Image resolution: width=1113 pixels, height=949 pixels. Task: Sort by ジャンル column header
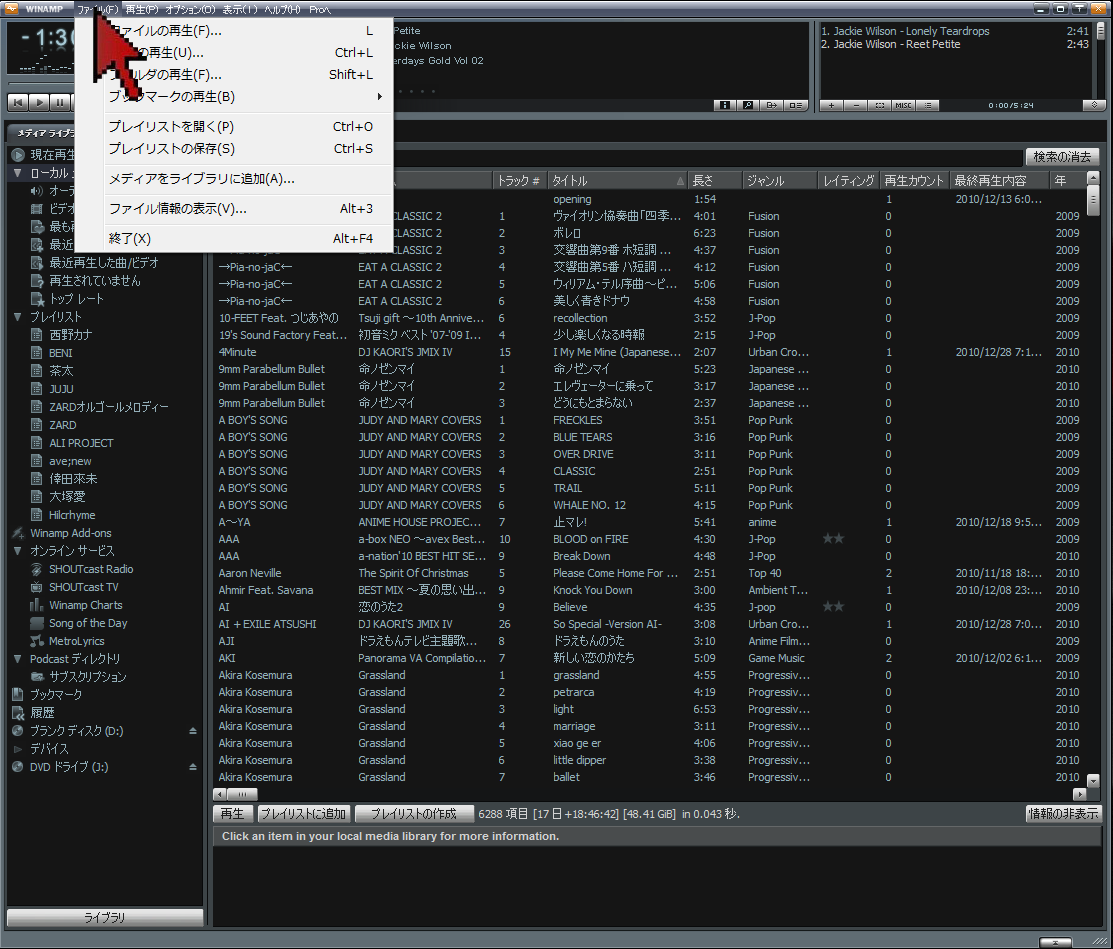(x=780, y=180)
